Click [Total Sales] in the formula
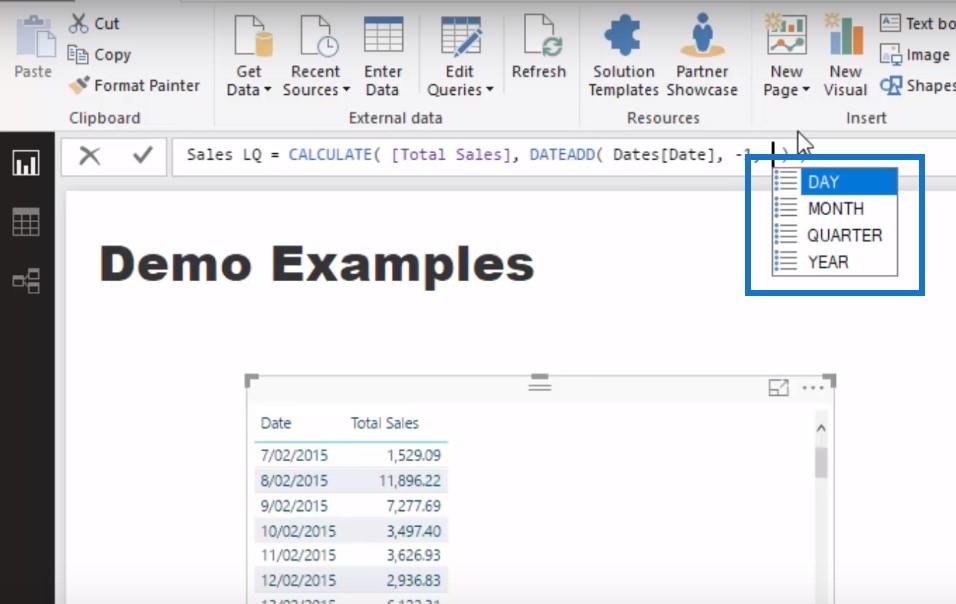956x604 pixels. coord(451,155)
